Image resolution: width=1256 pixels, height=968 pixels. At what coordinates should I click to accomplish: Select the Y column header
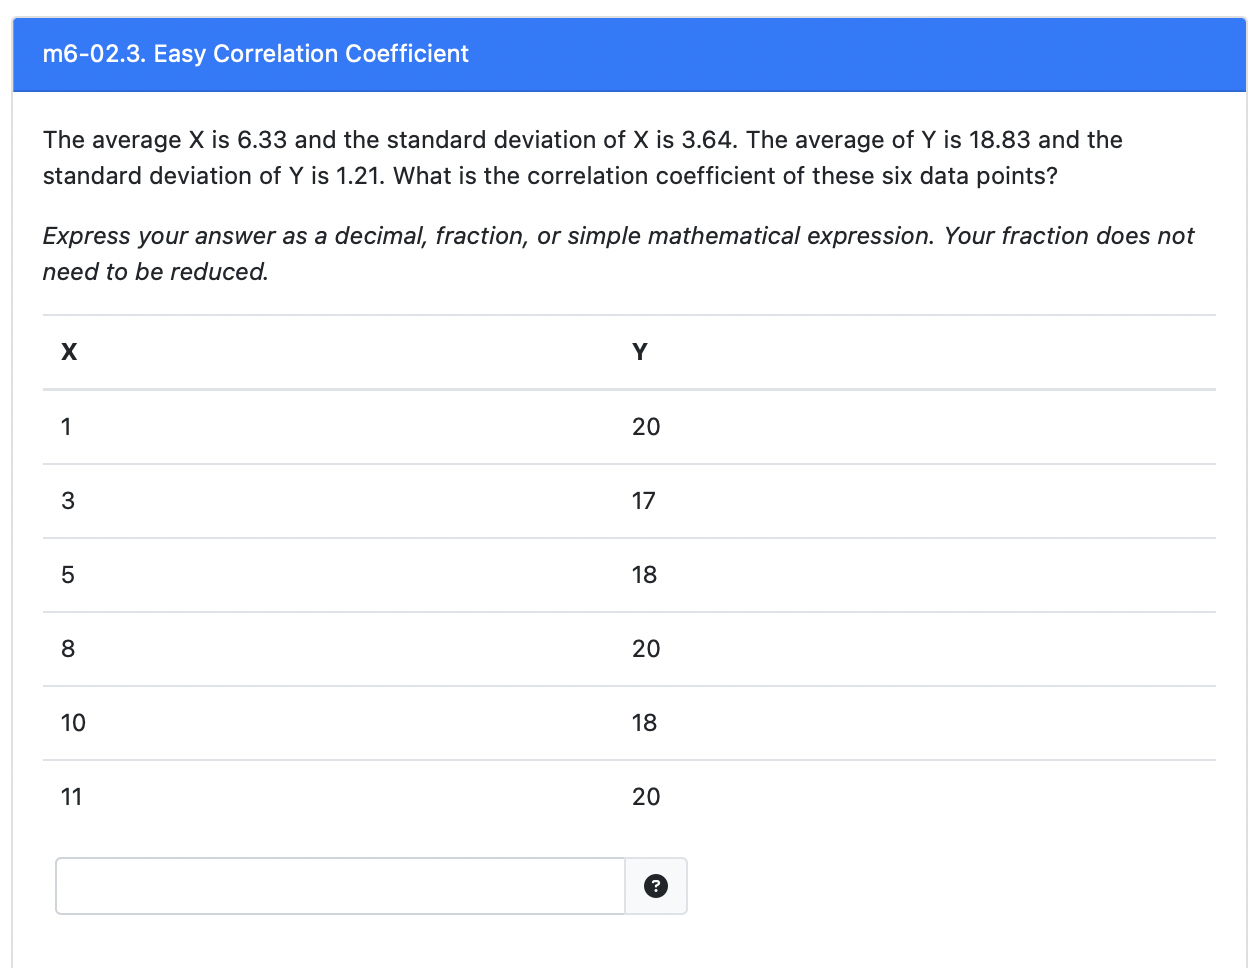click(x=640, y=352)
